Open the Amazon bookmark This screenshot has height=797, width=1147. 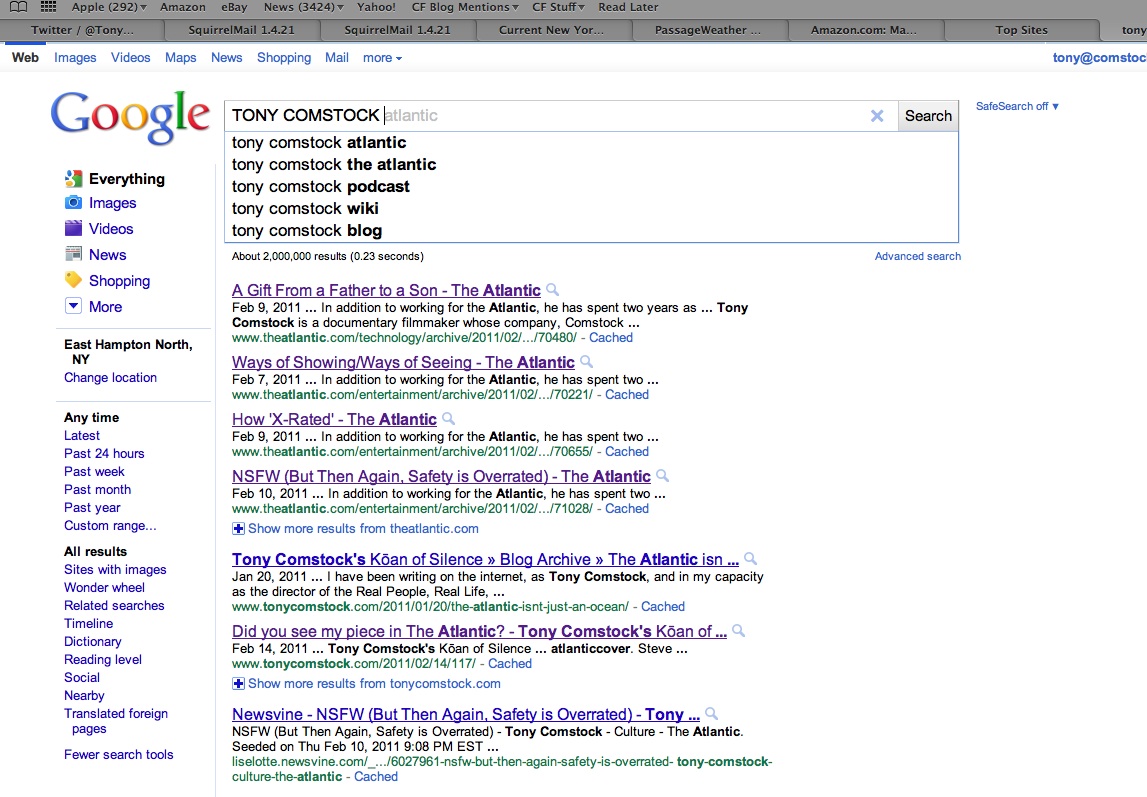(x=183, y=7)
